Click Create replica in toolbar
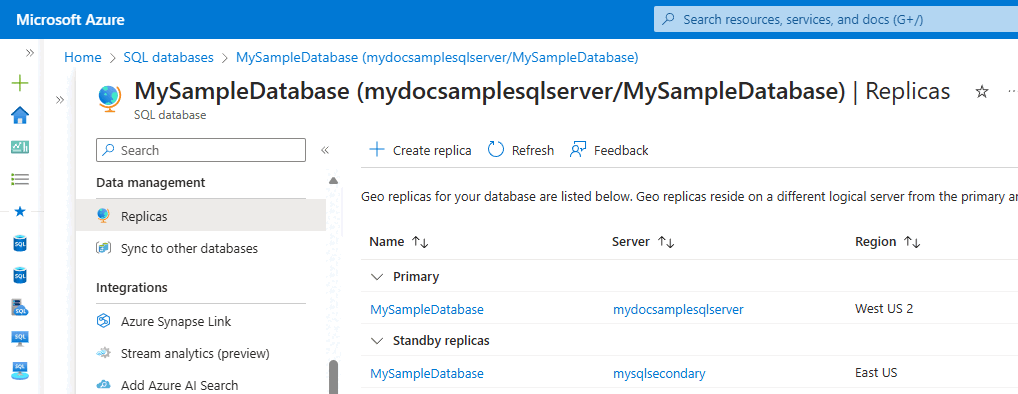 tap(420, 150)
